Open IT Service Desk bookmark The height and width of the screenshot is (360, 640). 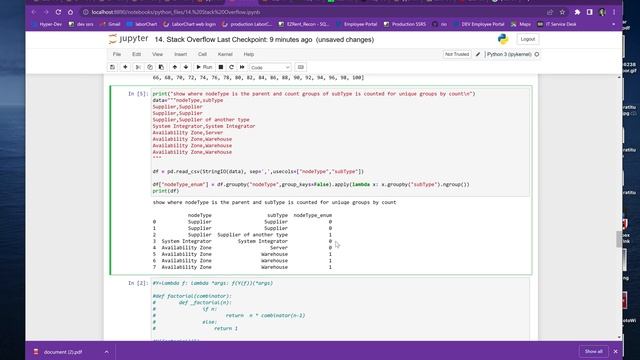[557, 24]
